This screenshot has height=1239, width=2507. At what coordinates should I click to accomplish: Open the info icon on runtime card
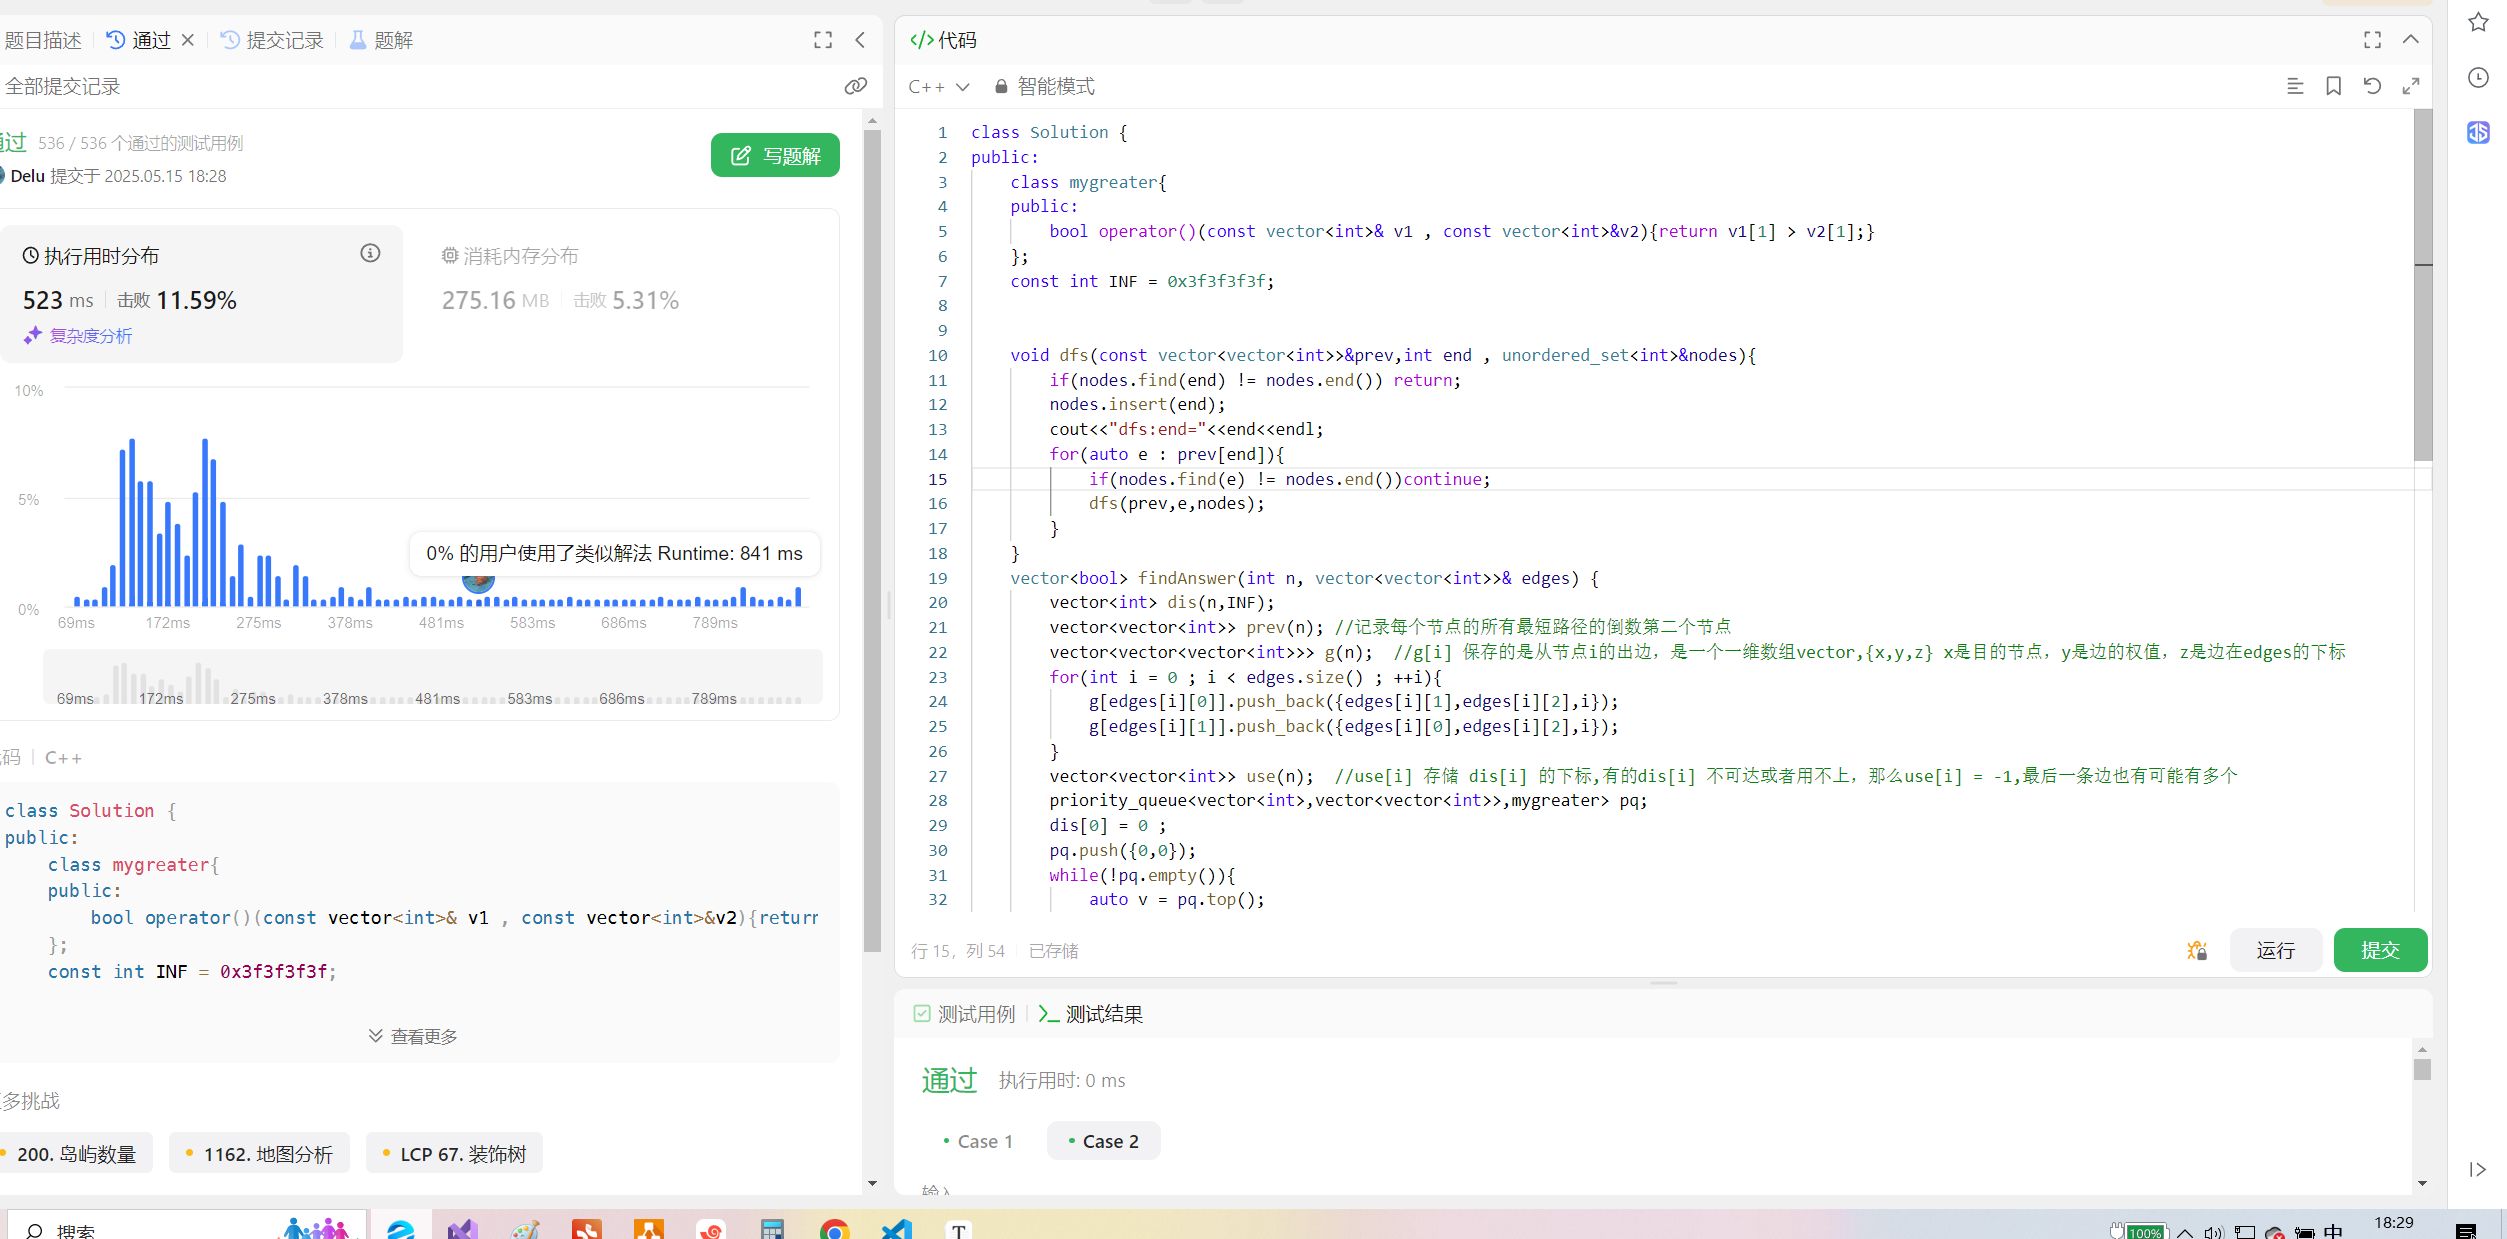[x=370, y=254]
